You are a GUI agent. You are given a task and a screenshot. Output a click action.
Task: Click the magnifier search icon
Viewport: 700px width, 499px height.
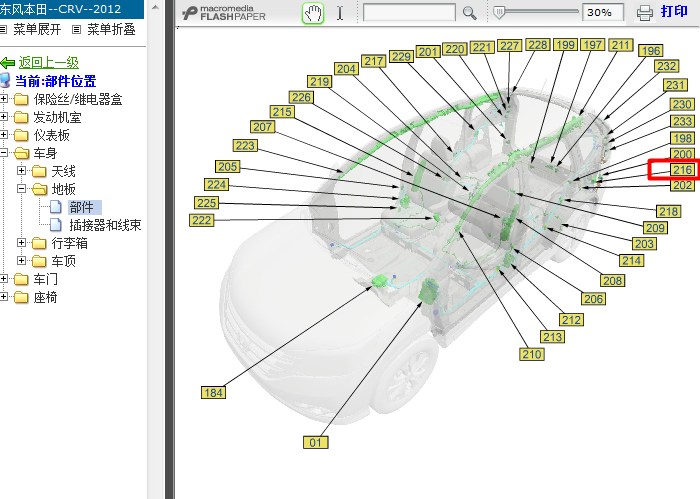pyautogui.click(x=469, y=13)
